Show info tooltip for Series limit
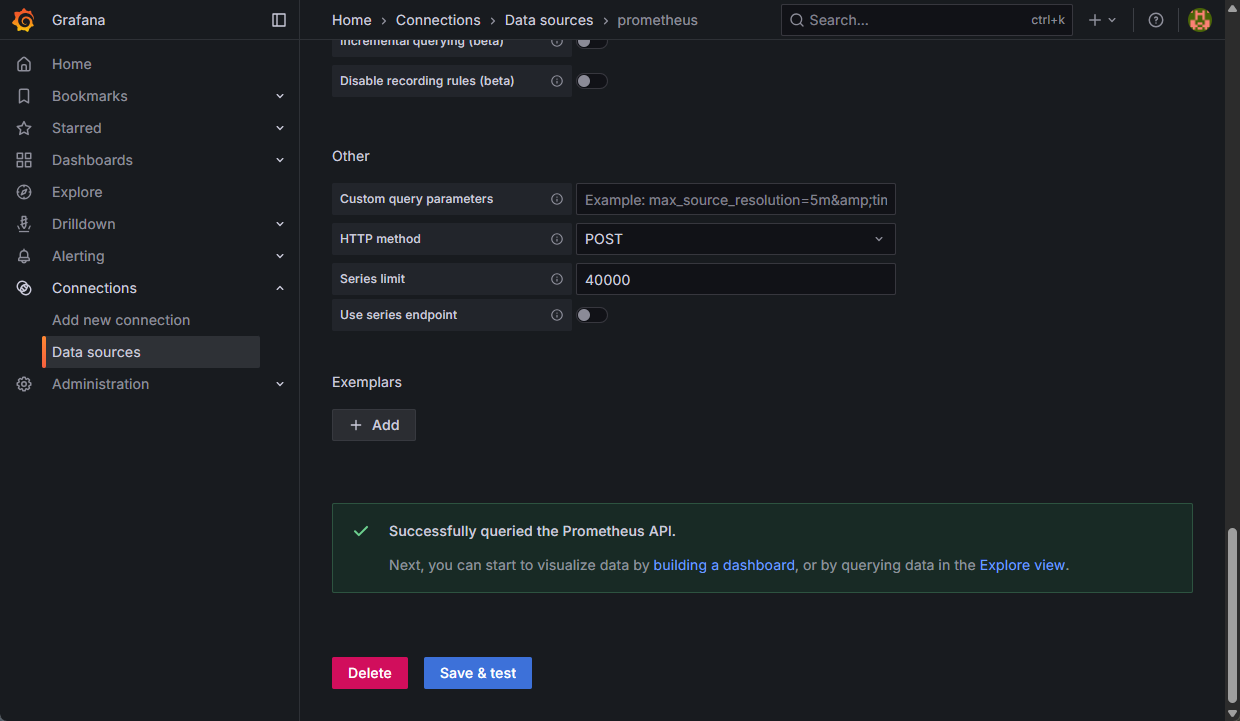The image size is (1240, 721). (x=557, y=279)
